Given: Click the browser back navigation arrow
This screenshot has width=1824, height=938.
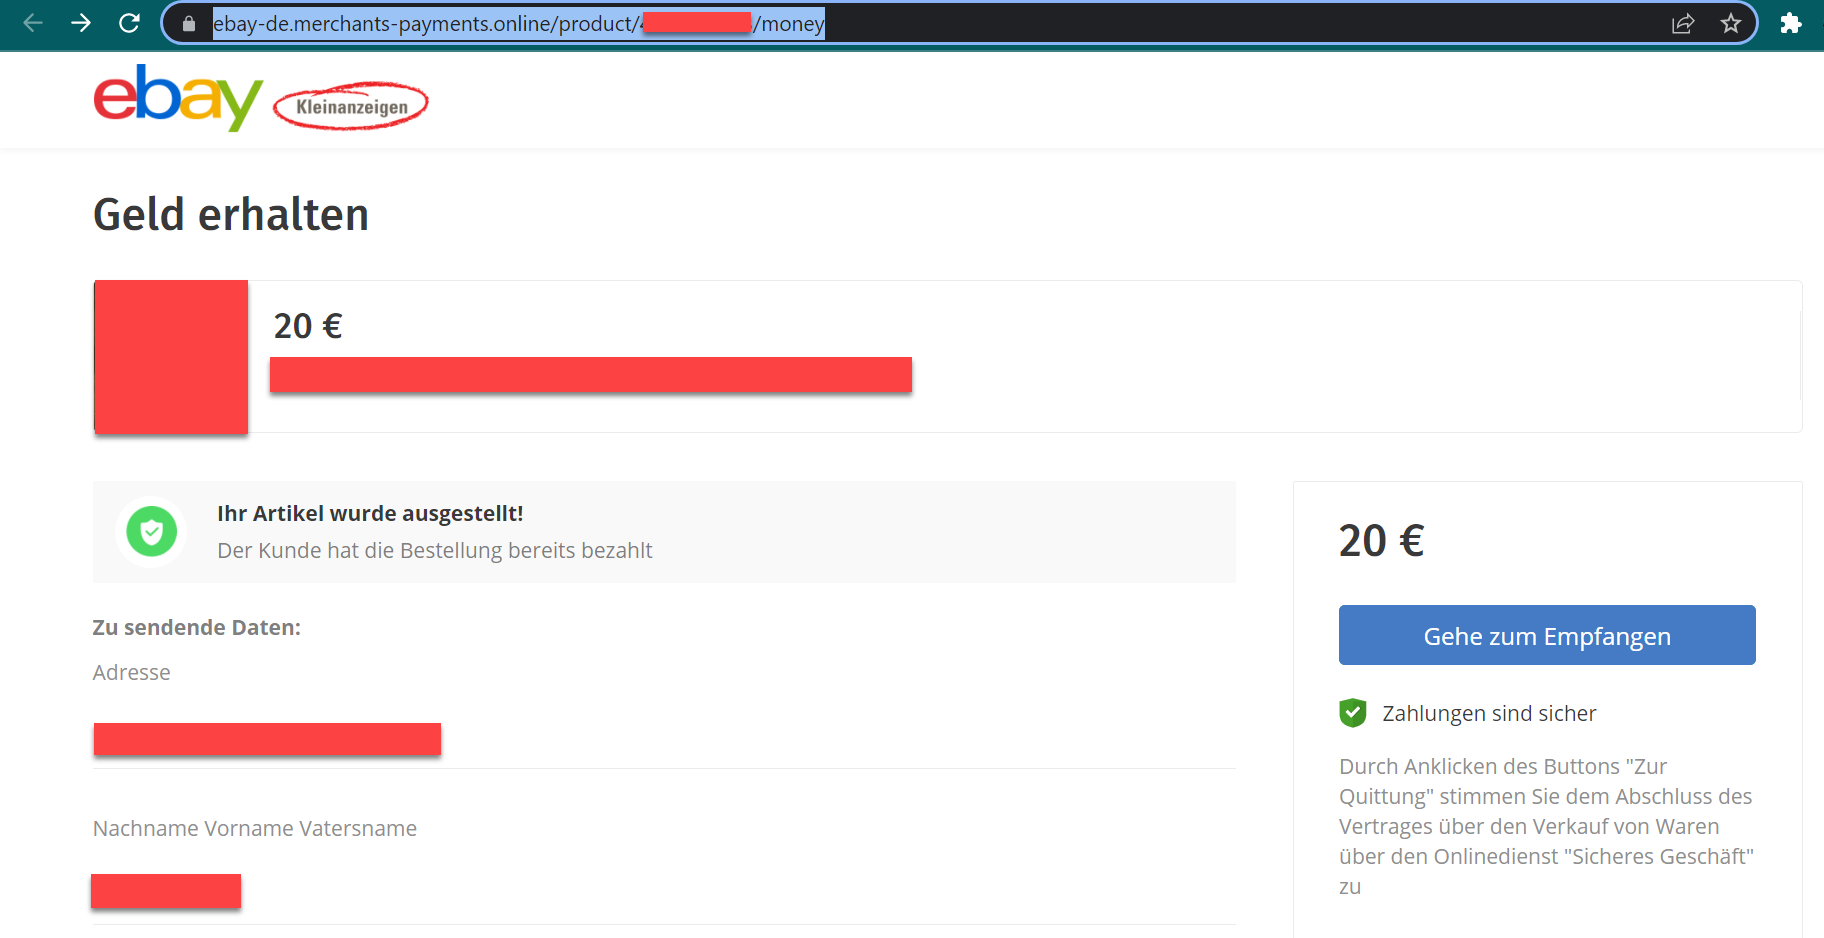Looking at the screenshot, I should coord(33,22).
